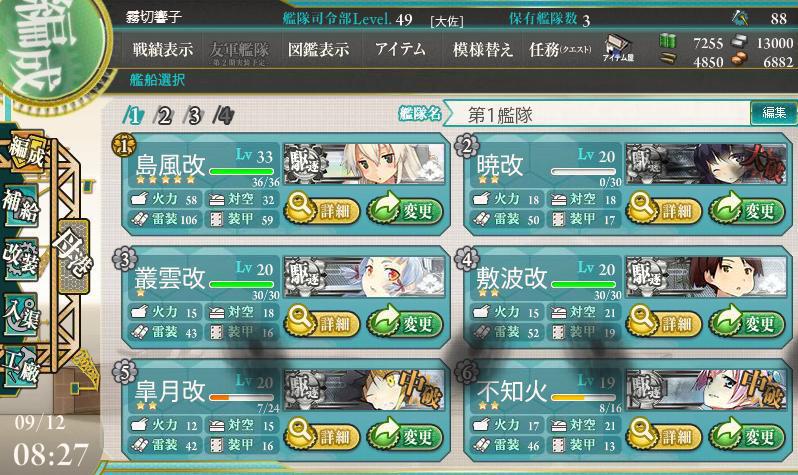
Task: Open the 改装 (remodel) sidebar icon
Action: point(21,259)
